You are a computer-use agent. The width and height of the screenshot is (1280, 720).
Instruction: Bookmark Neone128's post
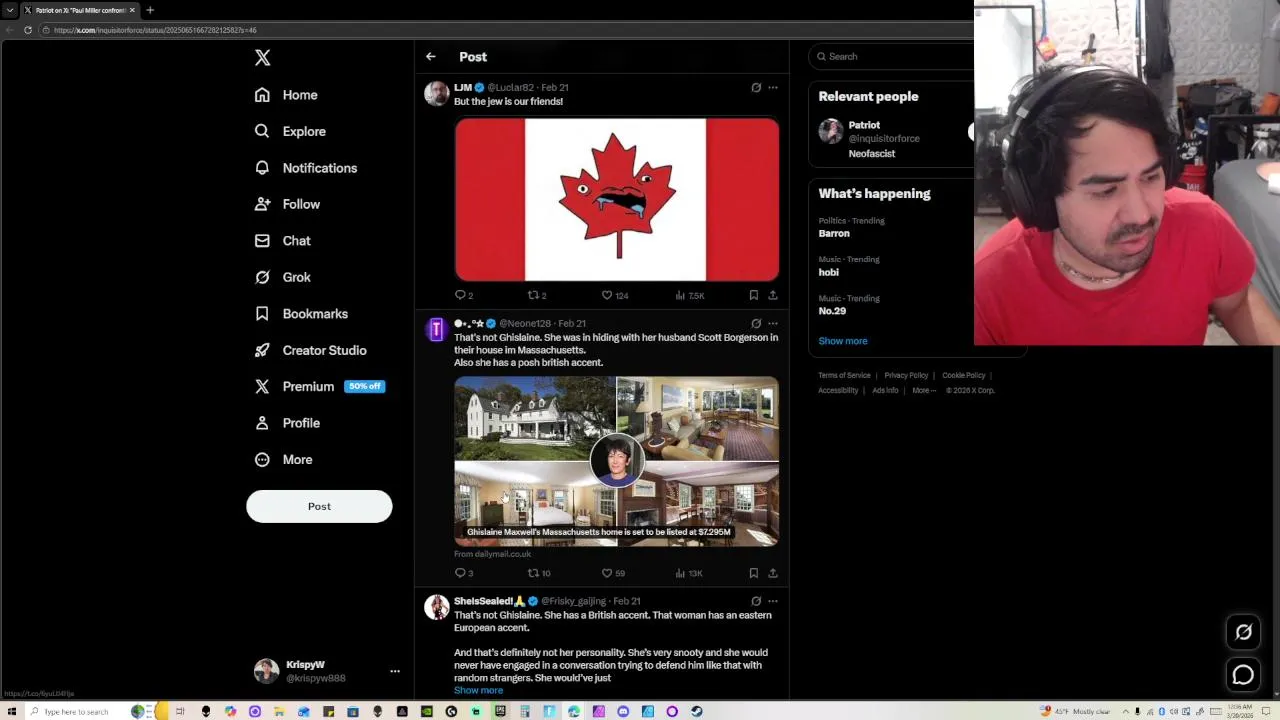753,573
